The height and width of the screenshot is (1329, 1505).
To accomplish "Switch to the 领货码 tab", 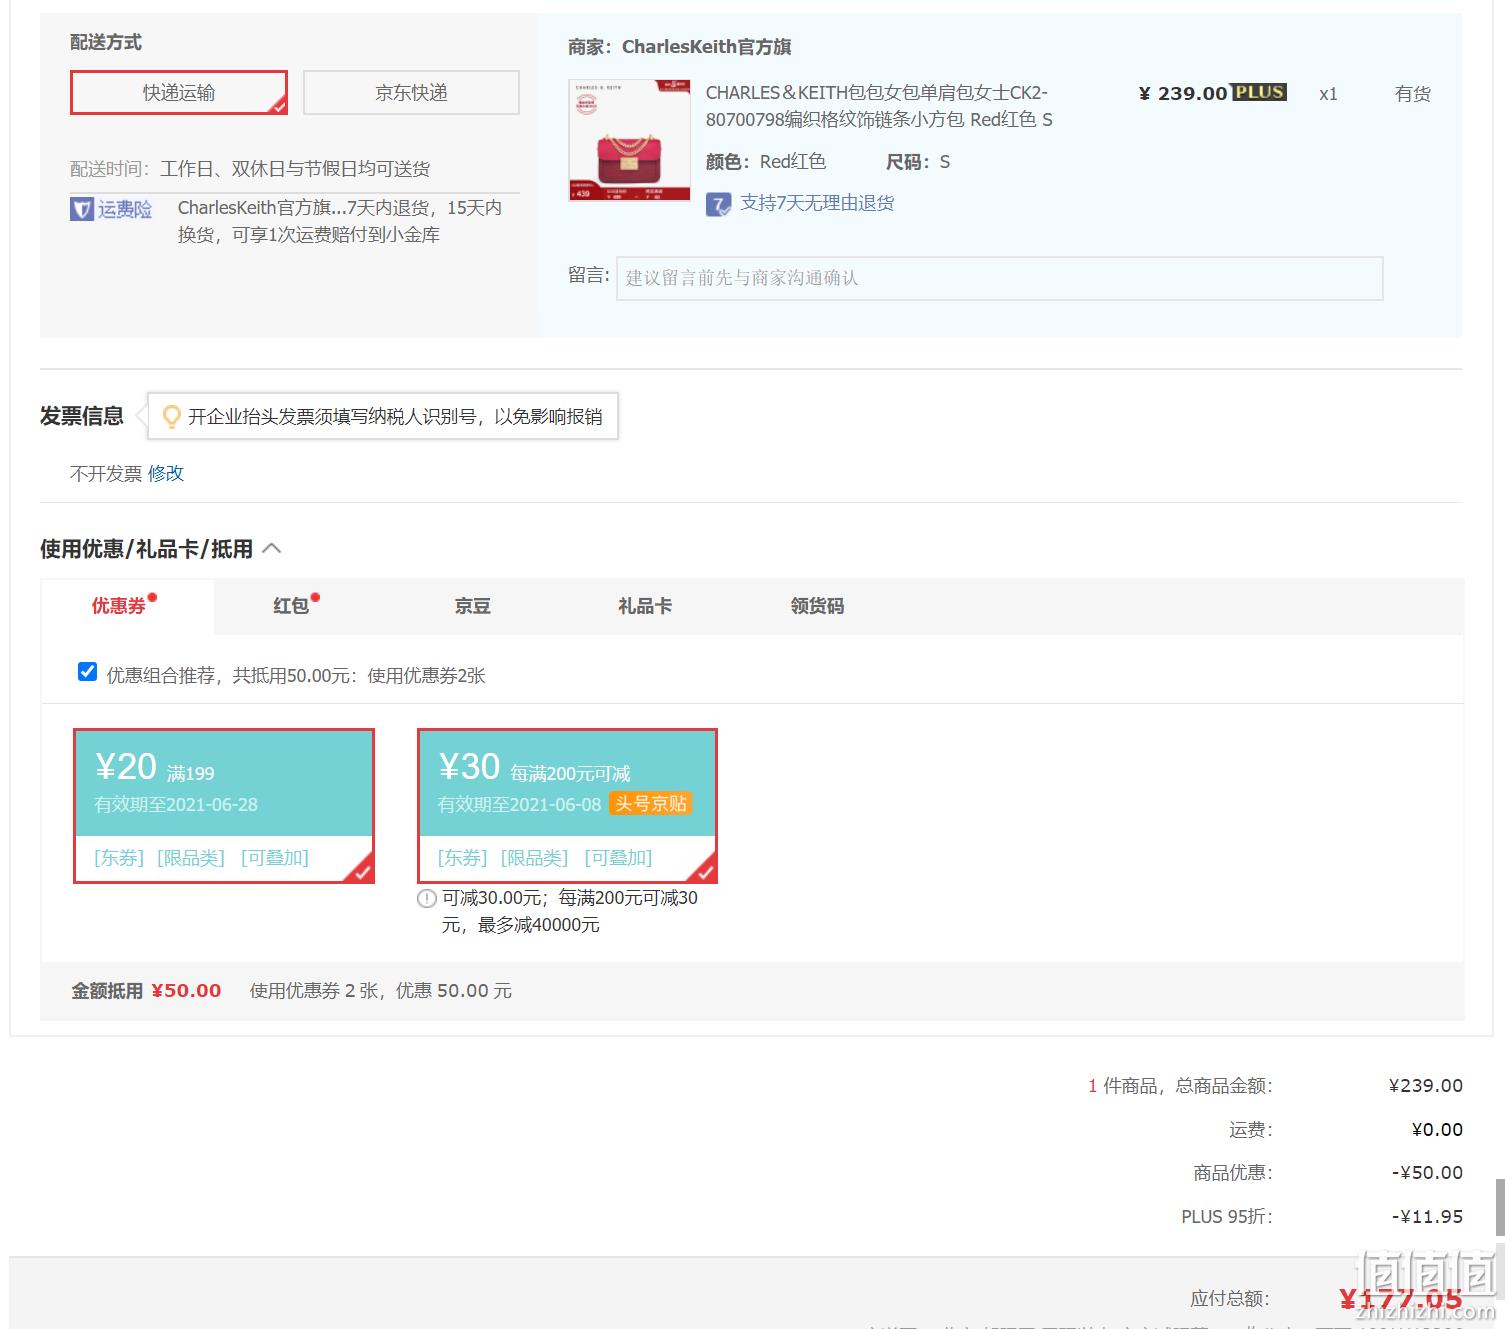I will tap(817, 606).
